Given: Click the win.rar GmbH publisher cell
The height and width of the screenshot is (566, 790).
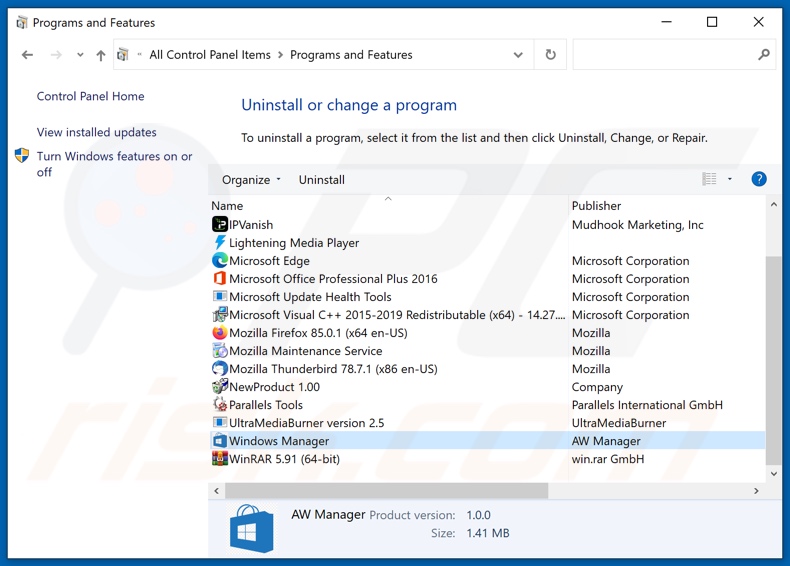Looking at the screenshot, I should coord(608,459).
